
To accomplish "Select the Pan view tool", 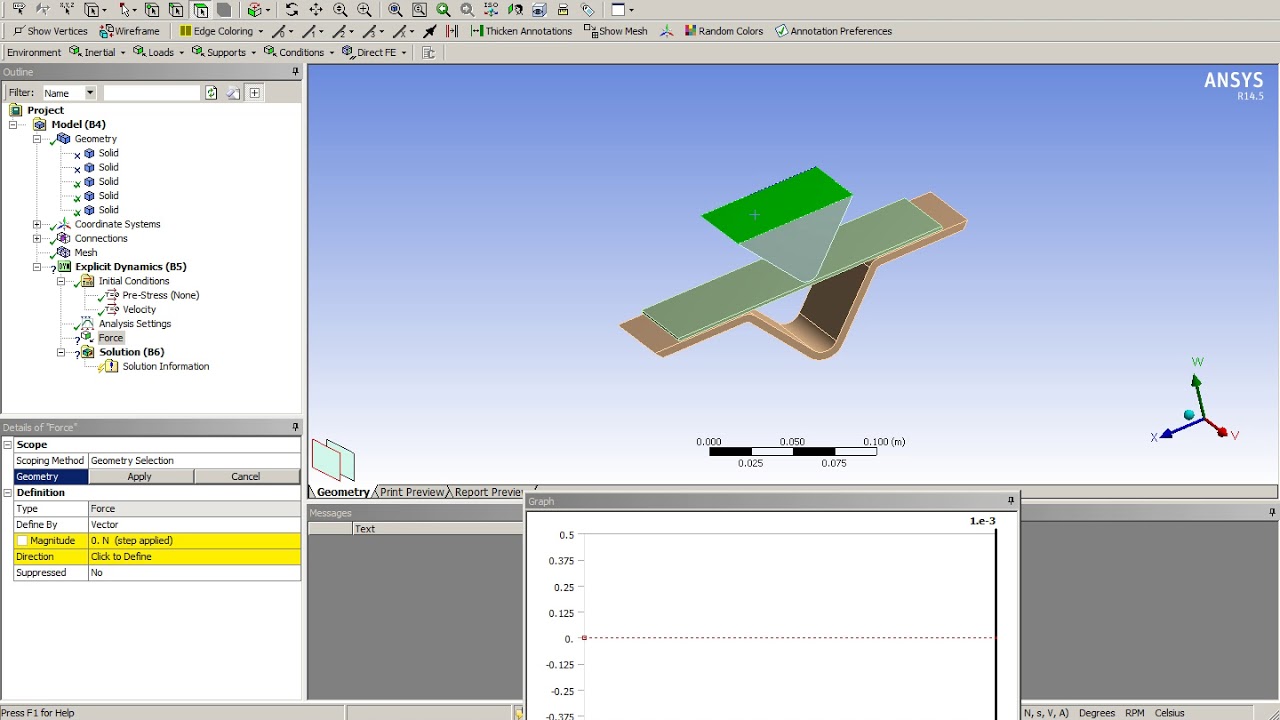I will click(x=316, y=9).
